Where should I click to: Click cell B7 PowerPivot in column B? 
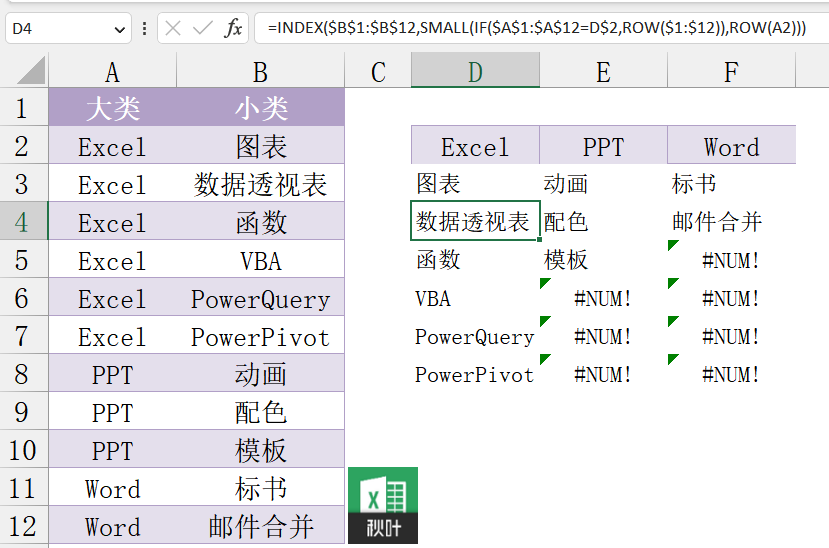coord(260,336)
